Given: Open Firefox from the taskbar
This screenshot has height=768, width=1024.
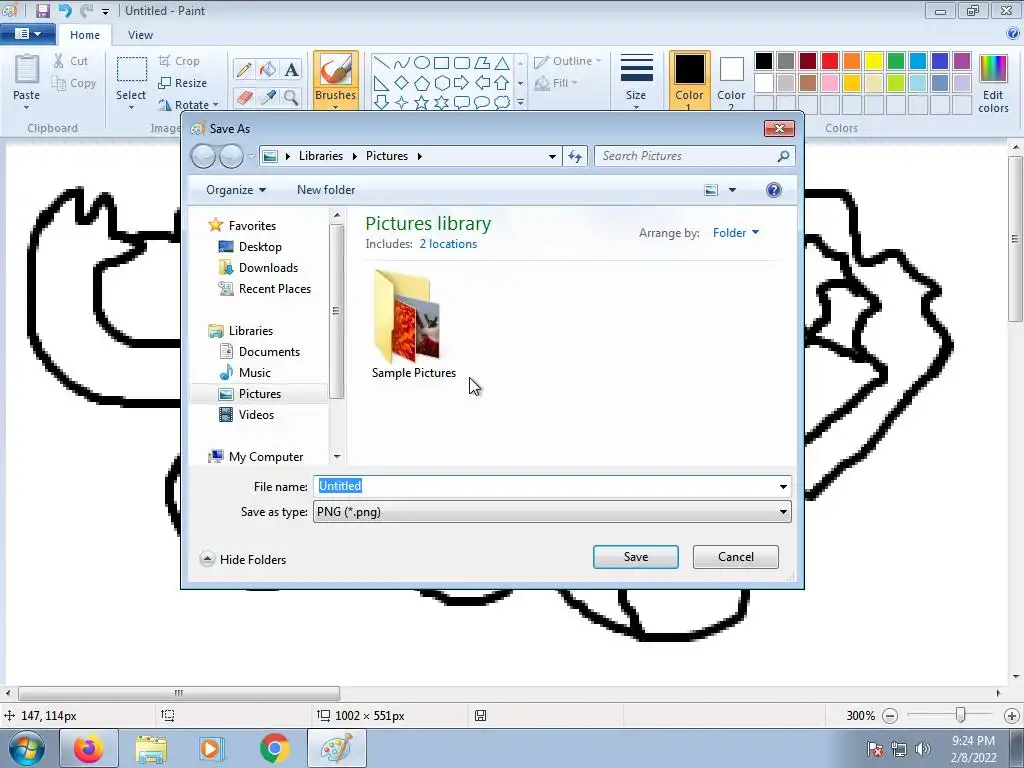Looking at the screenshot, I should point(88,748).
